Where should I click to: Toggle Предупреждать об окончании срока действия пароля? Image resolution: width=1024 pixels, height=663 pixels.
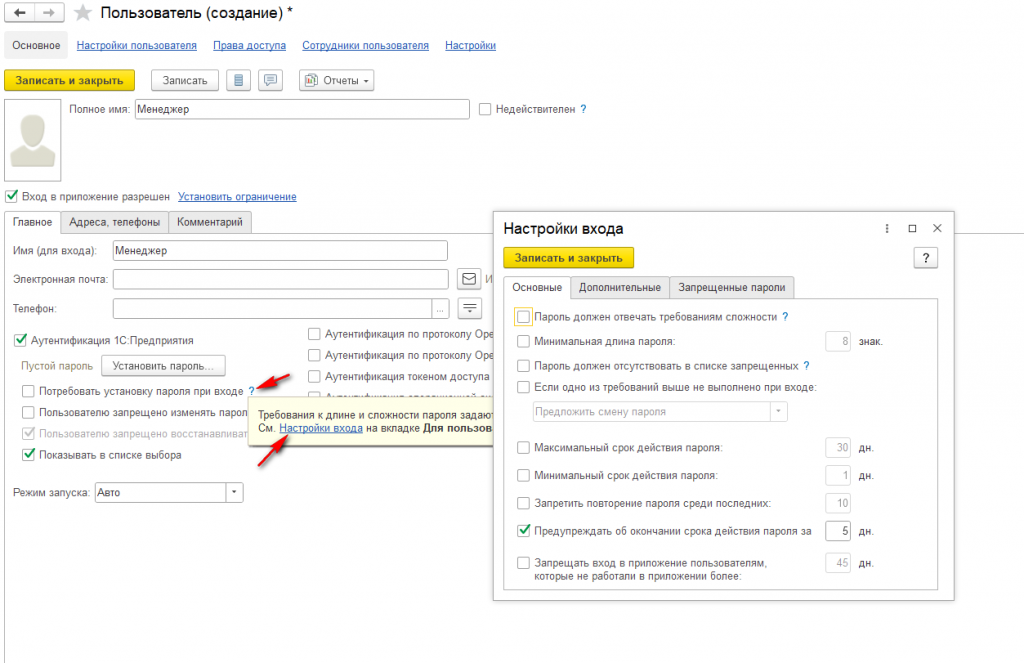(523, 530)
